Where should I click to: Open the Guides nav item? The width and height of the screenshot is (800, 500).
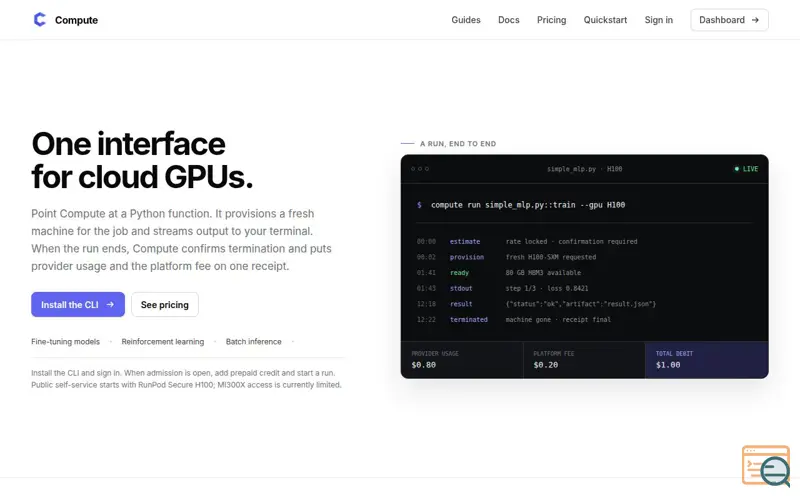coord(466,20)
